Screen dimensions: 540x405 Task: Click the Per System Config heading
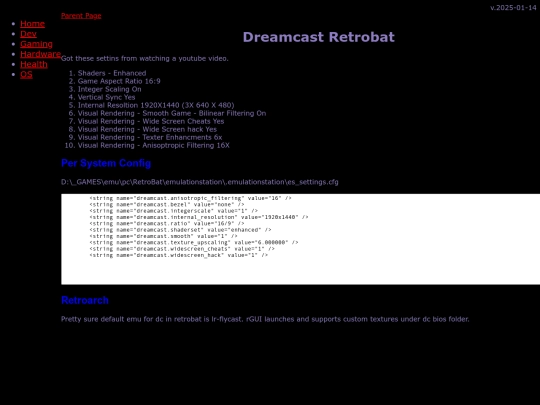pos(106,163)
